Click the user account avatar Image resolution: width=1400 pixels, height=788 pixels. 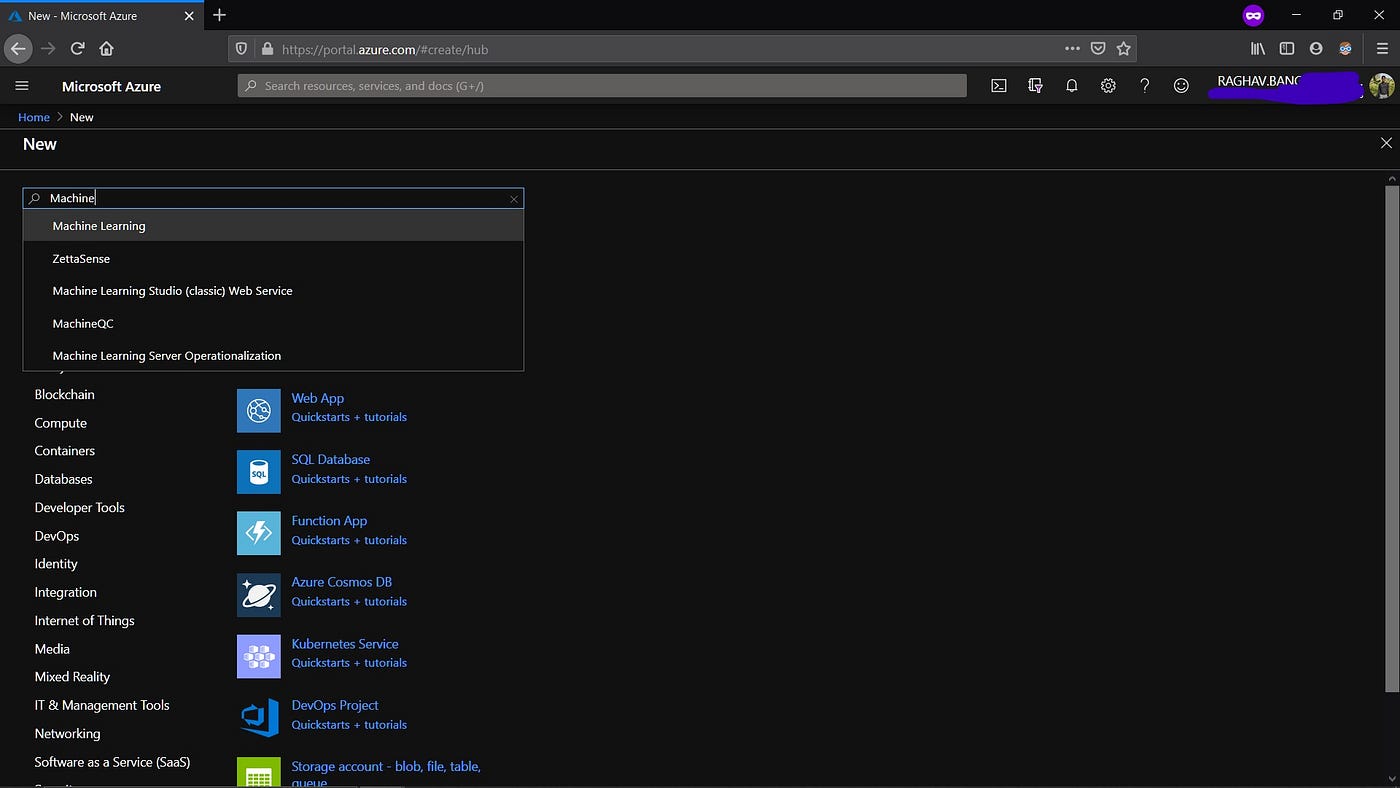(x=1381, y=86)
